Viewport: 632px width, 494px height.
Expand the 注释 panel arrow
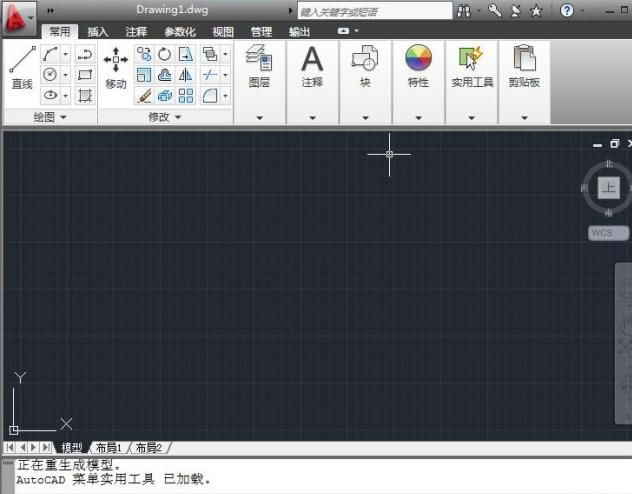point(312,118)
